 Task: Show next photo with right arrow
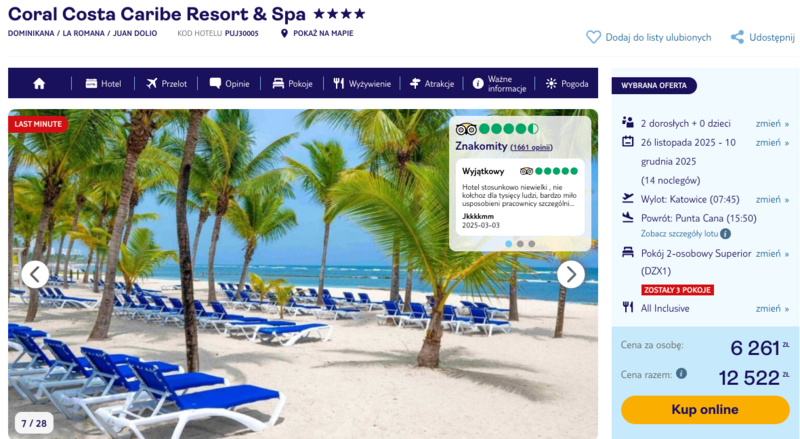point(570,275)
